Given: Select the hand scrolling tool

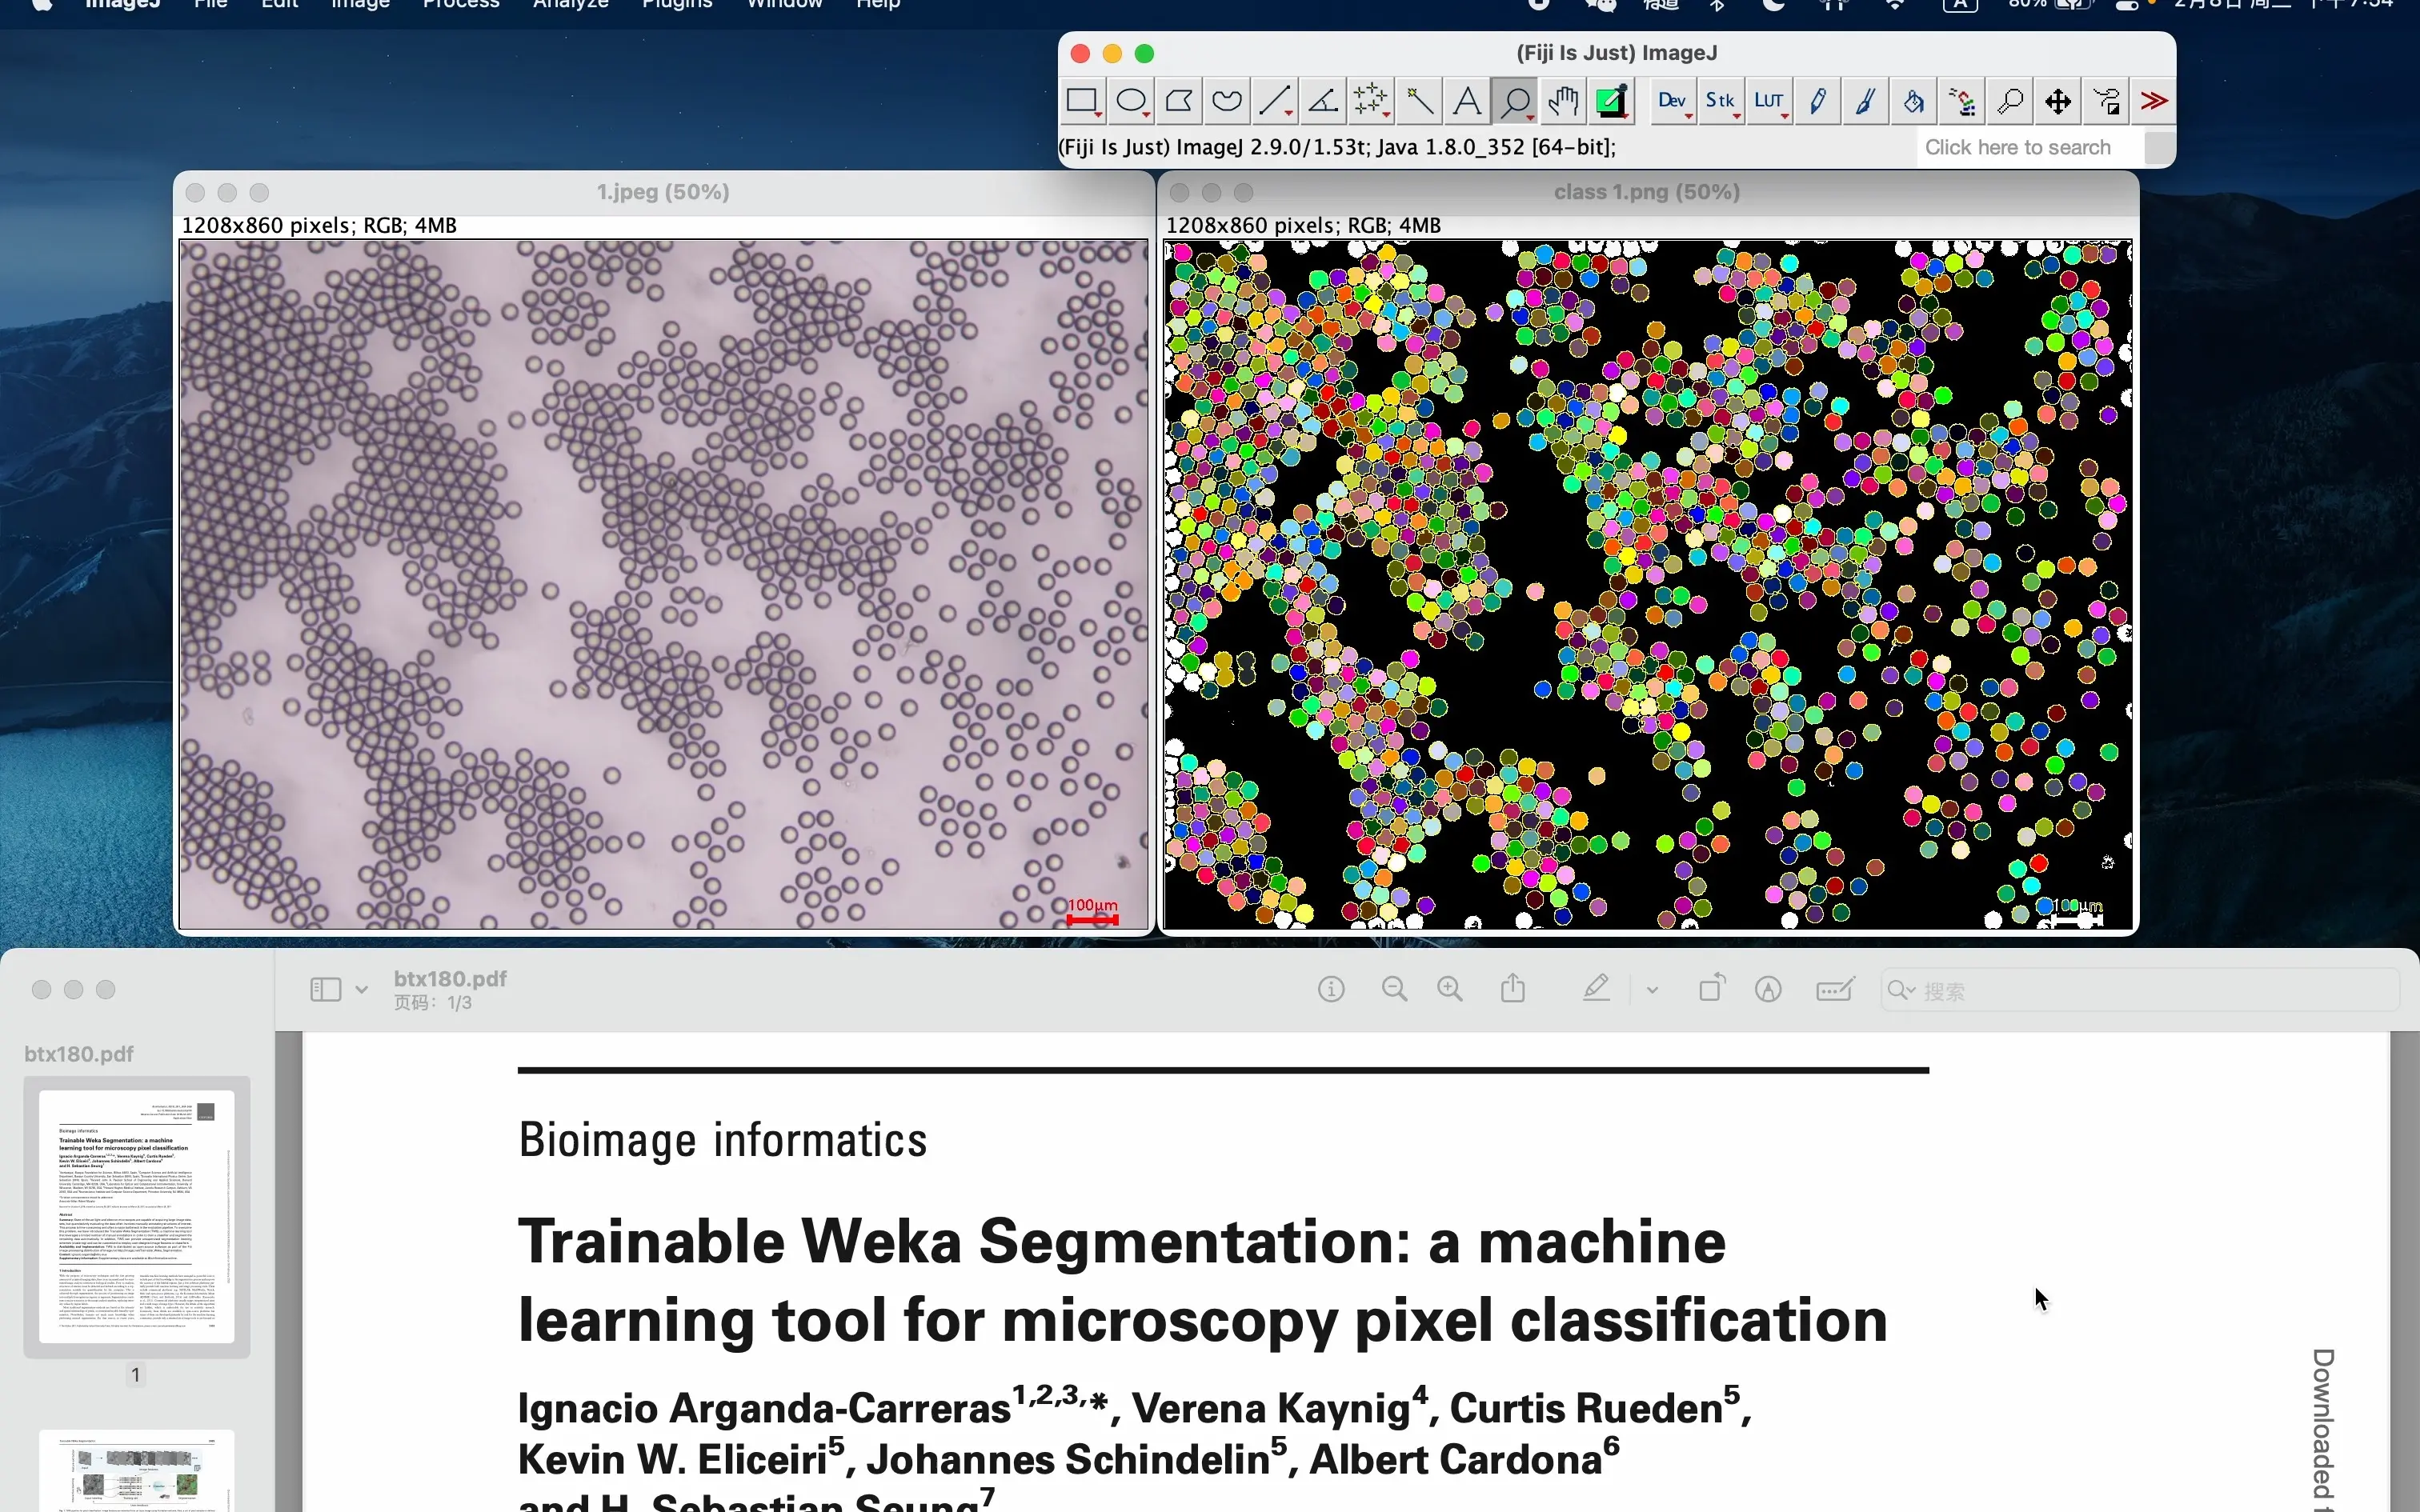Looking at the screenshot, I should coord(1562,100).
